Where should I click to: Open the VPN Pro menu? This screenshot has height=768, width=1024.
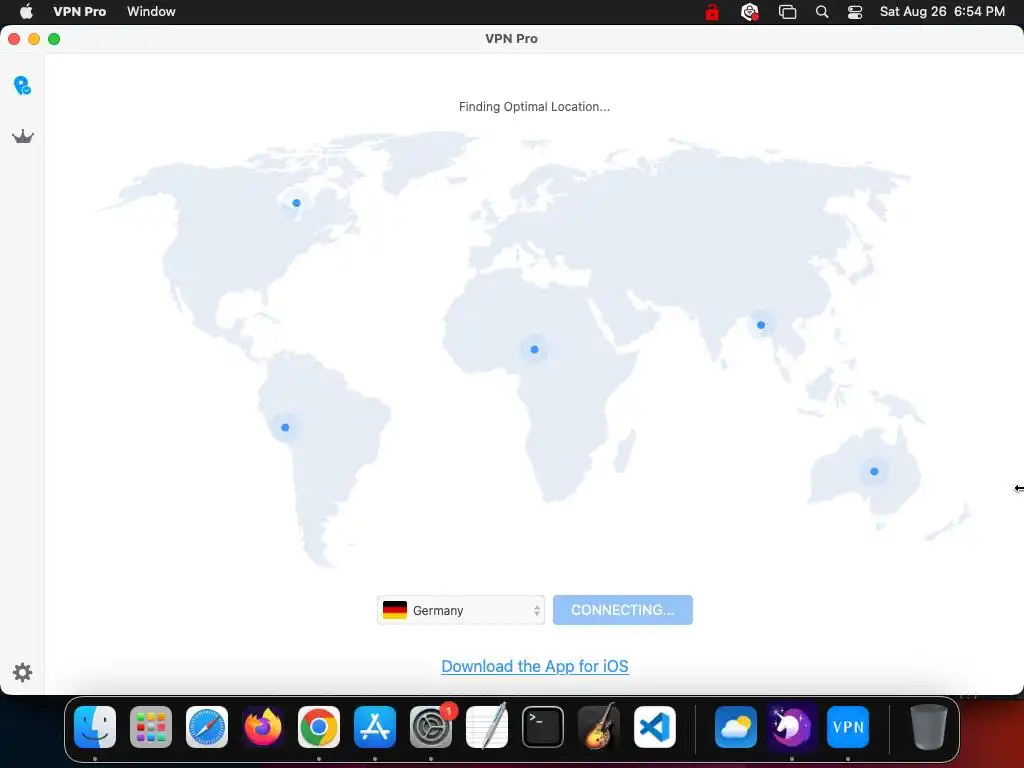[x=80, y=12]
